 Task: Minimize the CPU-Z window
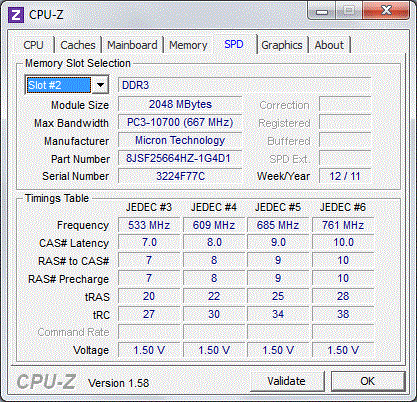pyautogui.click(x=321, y=12)
